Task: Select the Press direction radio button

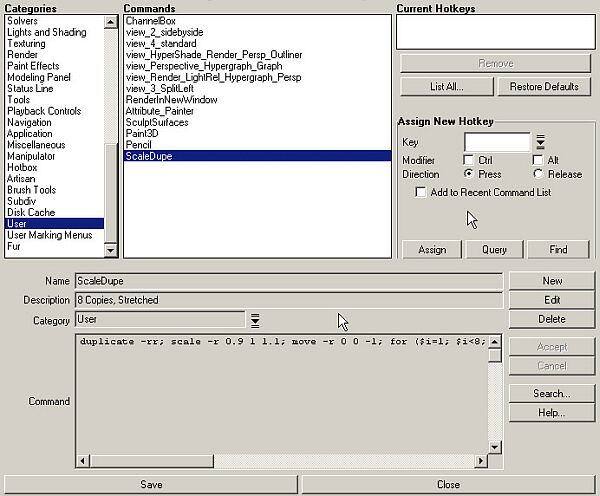Action: click(469, 173)
